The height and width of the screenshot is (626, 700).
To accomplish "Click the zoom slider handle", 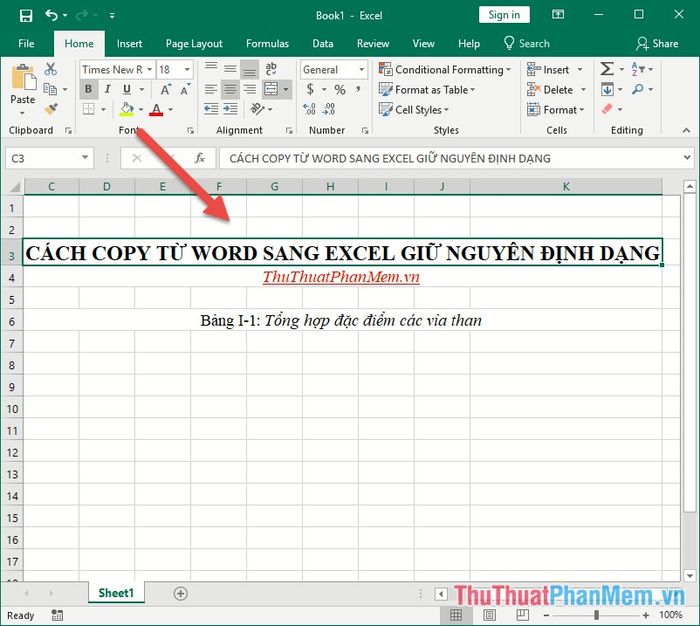I will click(x=596, y=615).
